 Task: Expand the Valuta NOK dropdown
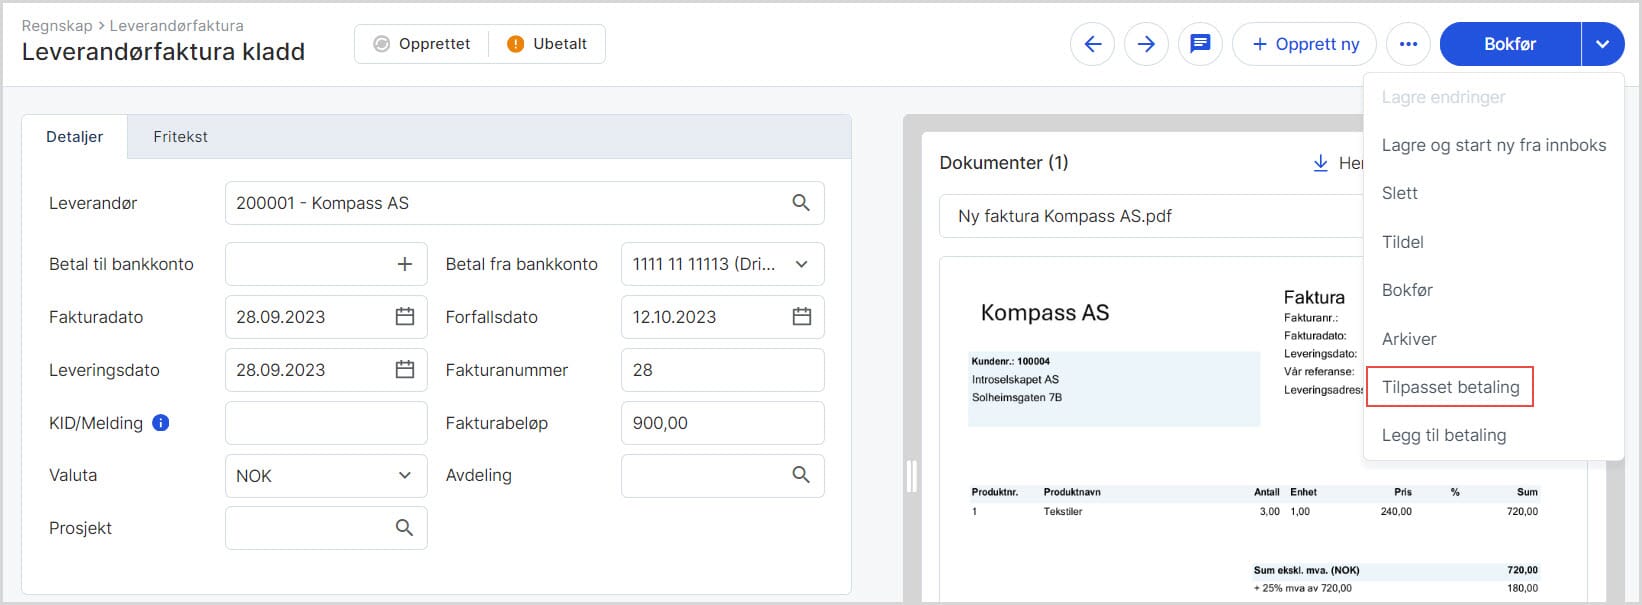(x=404, y=476)
